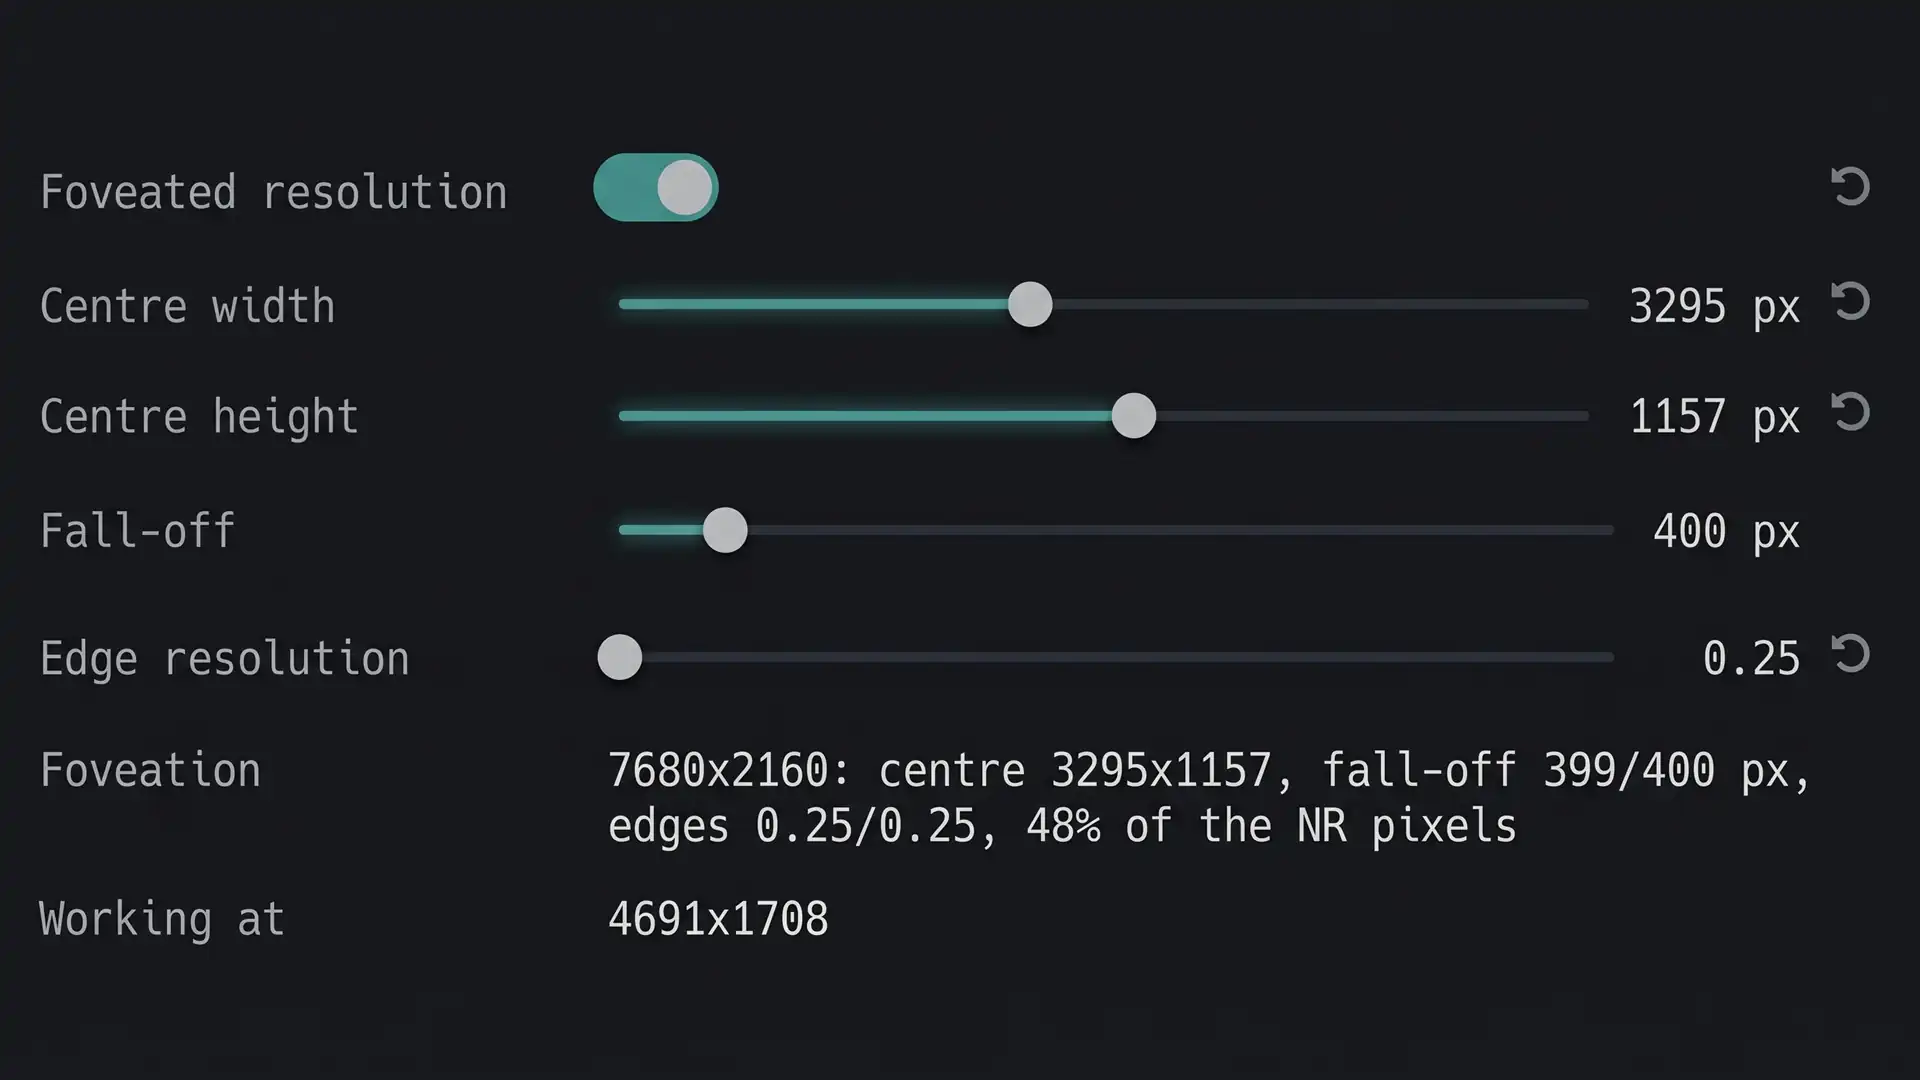
Task: Click the 0.25 edge resolution value
Action: [1751, 658]
